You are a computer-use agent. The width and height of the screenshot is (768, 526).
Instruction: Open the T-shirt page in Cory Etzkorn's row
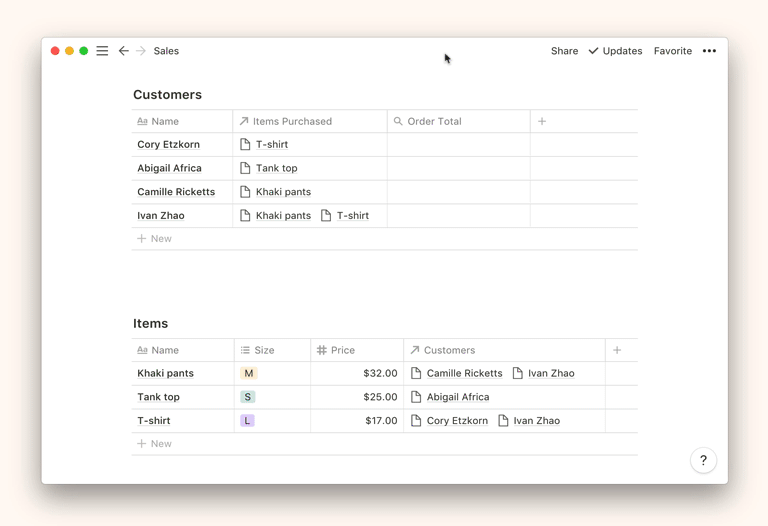[x=271, y=145]
